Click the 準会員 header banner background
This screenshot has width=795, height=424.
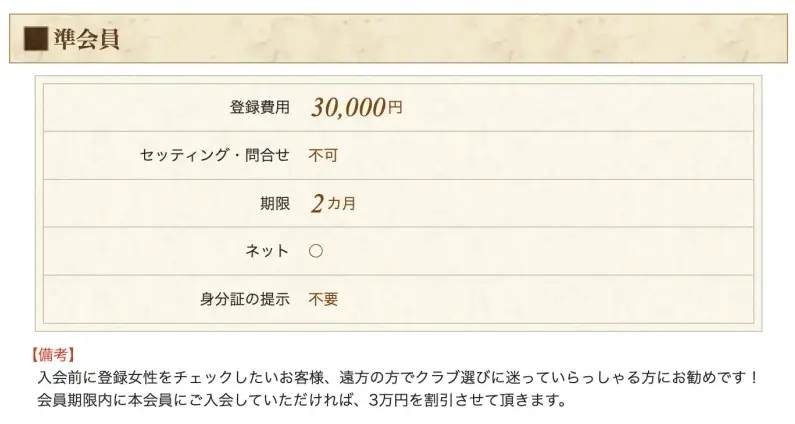(398, 39)
